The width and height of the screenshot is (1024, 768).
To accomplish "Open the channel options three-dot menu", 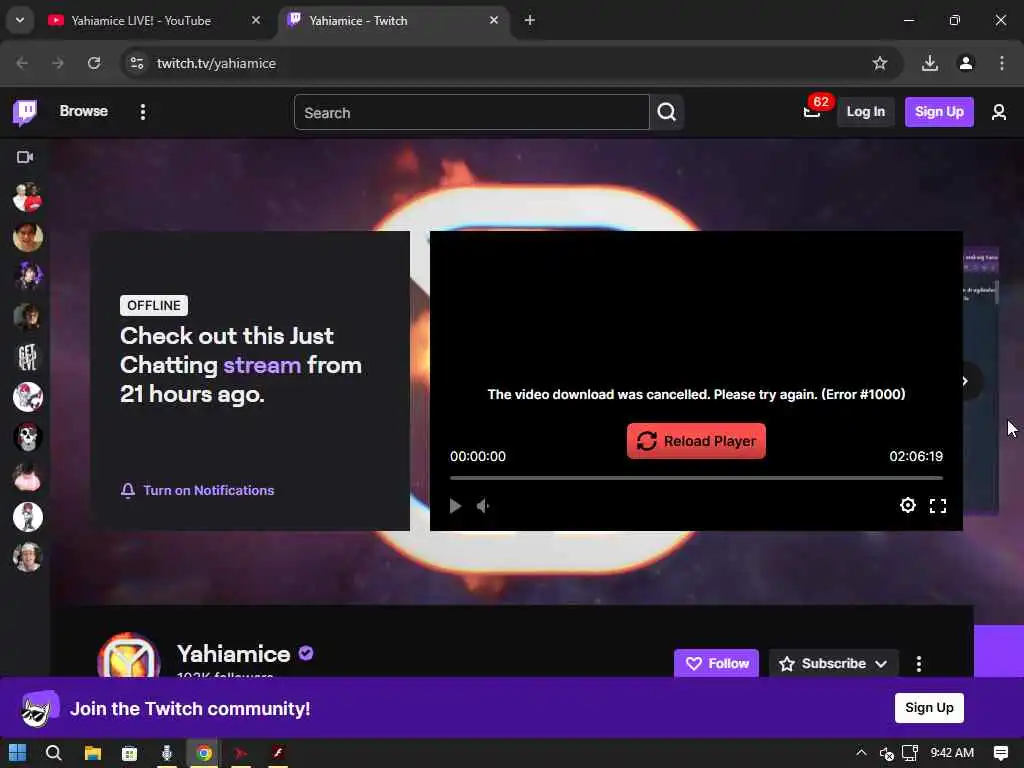I will [x=919, y=664].
